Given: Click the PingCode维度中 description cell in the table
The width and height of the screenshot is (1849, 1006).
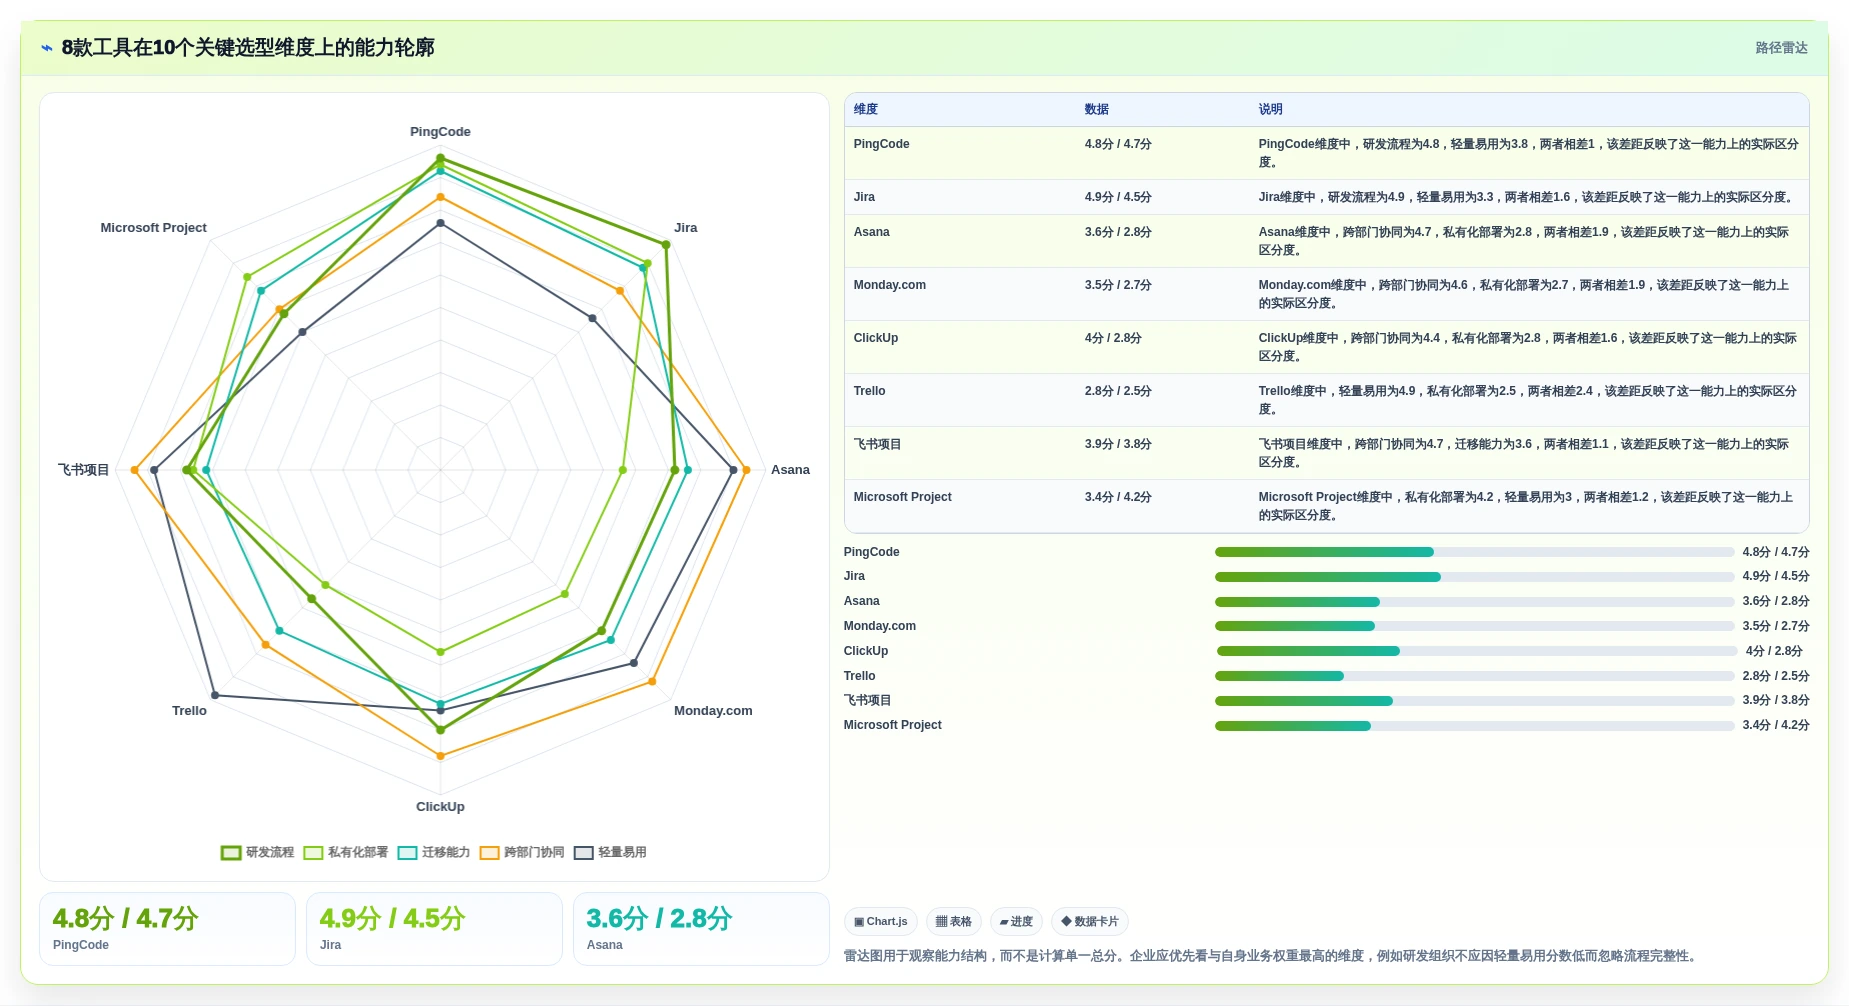Looking at the screenshot, I should point(1528,153).
